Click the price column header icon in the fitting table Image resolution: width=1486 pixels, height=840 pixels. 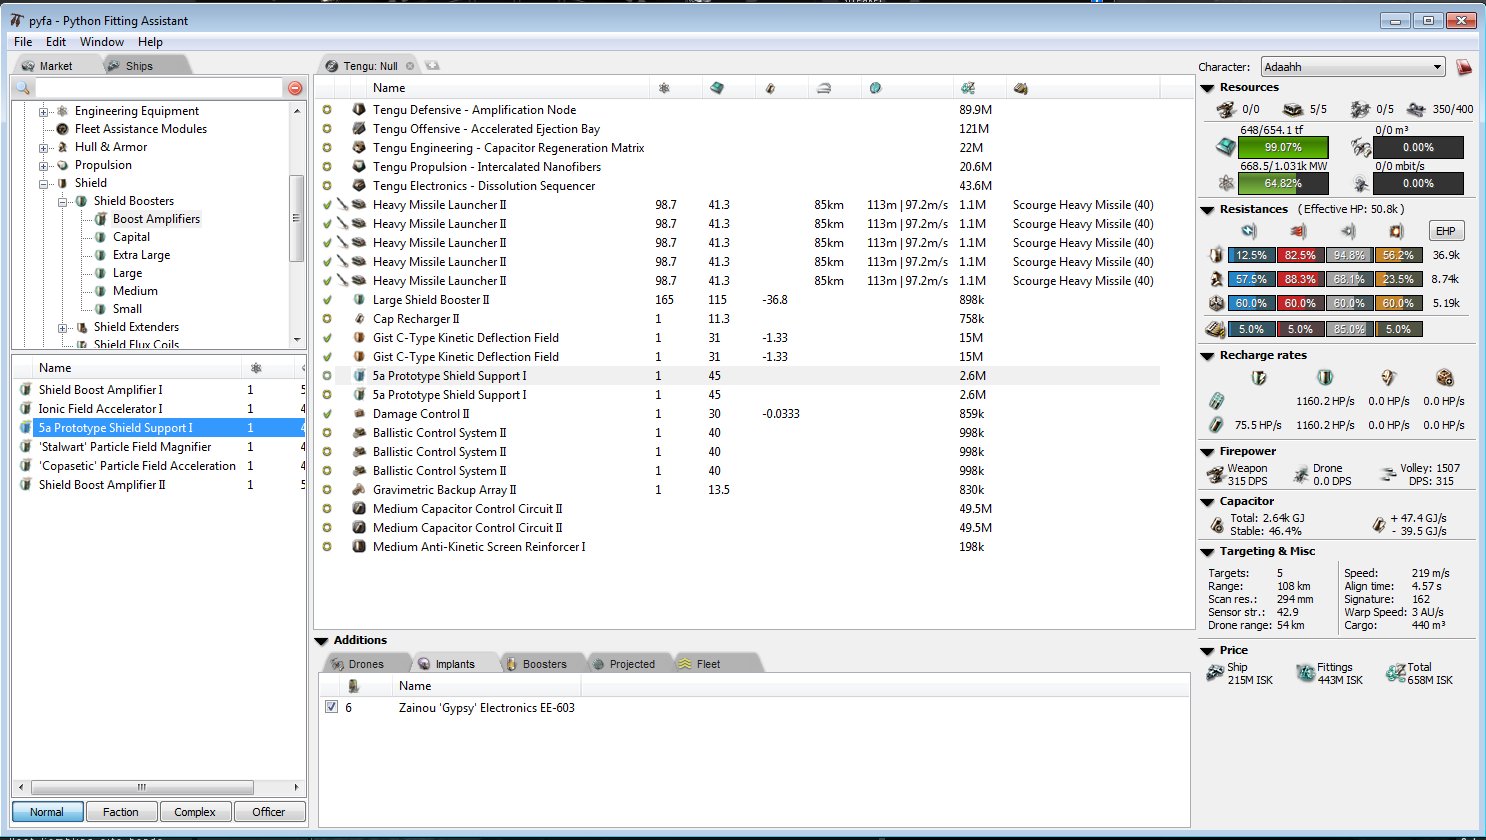(x=967, y=88)
